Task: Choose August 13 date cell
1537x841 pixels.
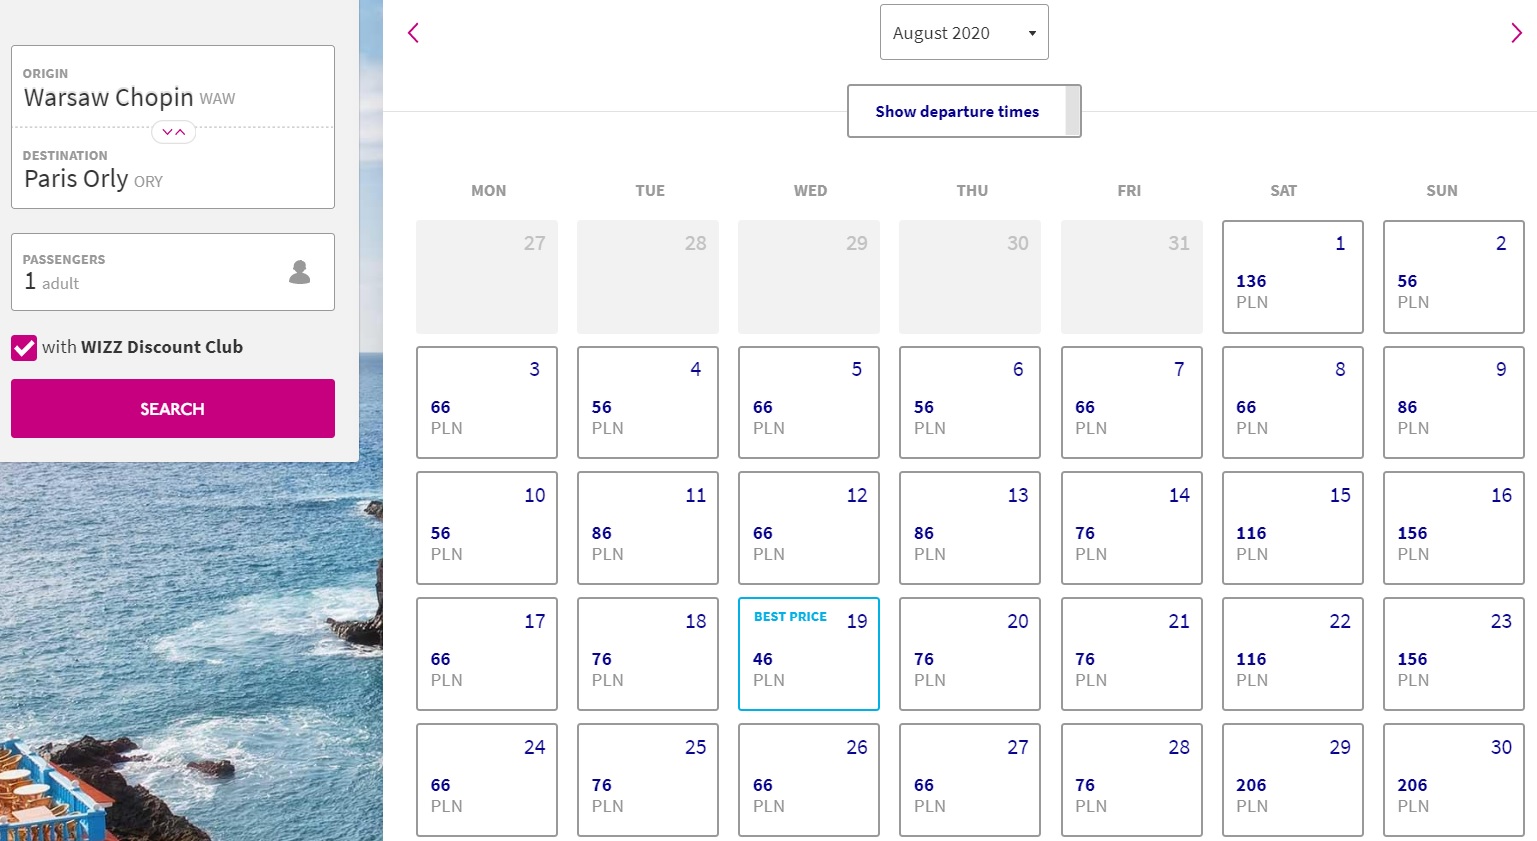Action: (x=970, y=528)
